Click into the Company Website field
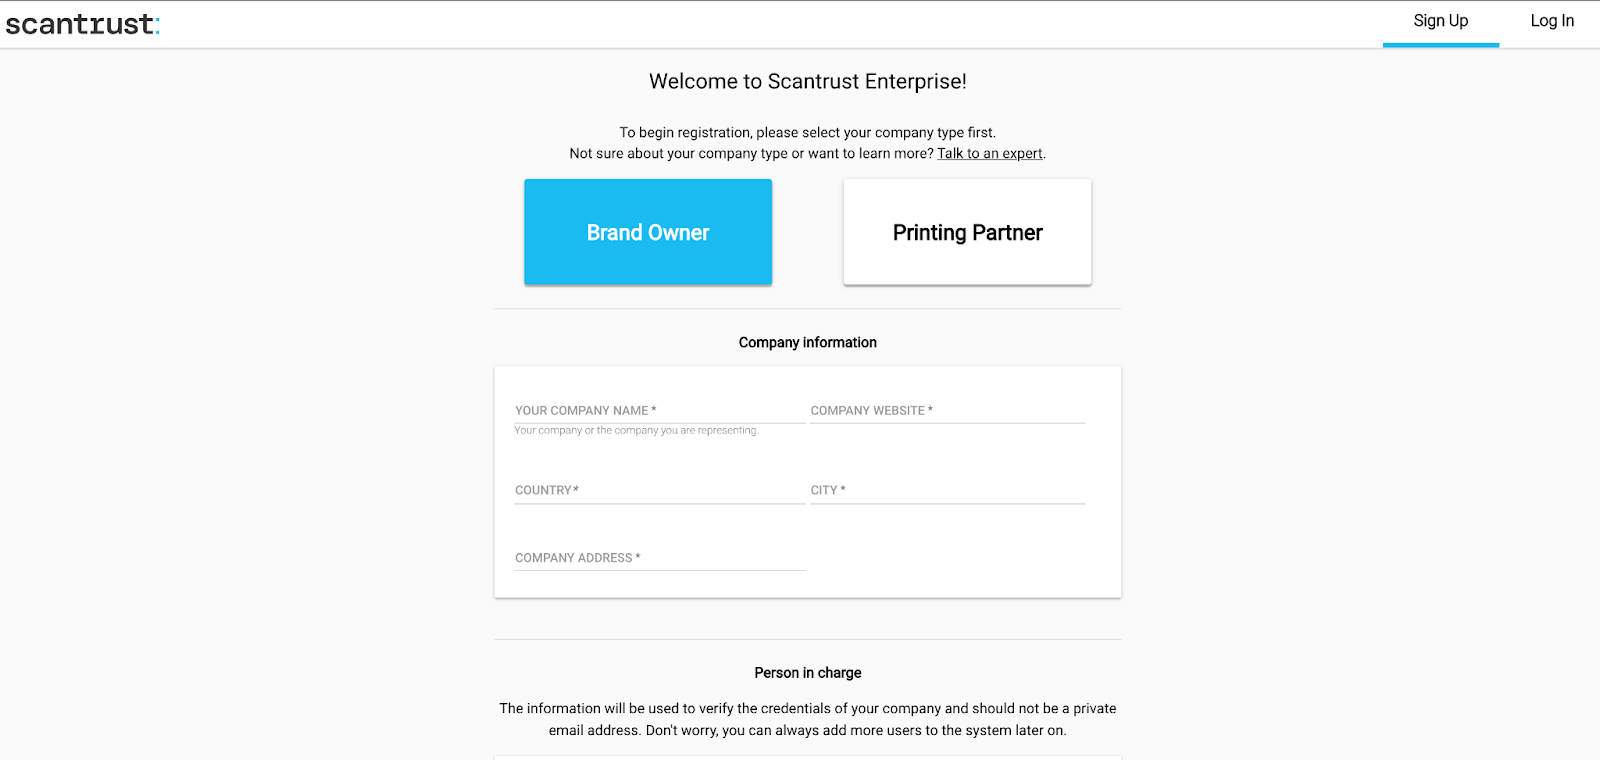The image size is (1600, 760). [x=947, y=410]
